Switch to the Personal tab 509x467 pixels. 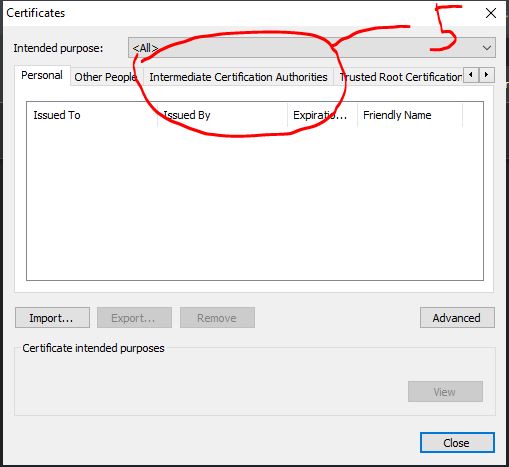click(x=42, y=75)
